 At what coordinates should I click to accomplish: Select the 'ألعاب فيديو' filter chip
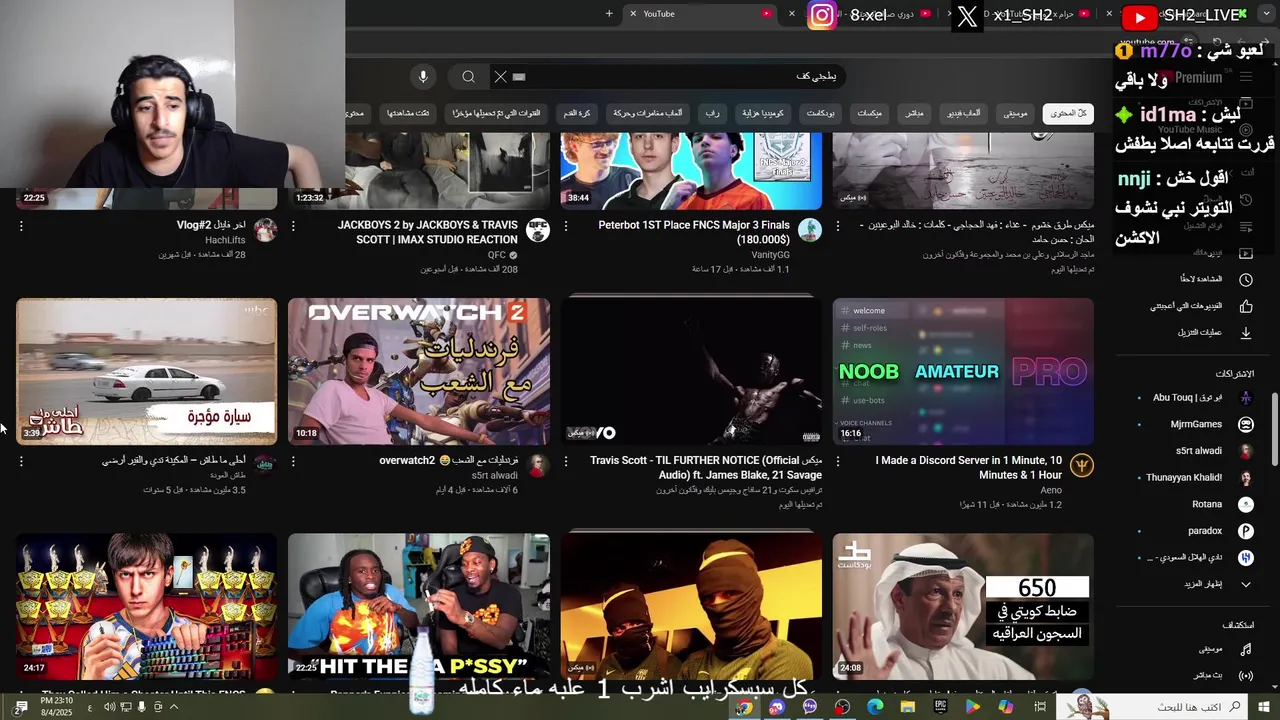click(x=964, y=113)
